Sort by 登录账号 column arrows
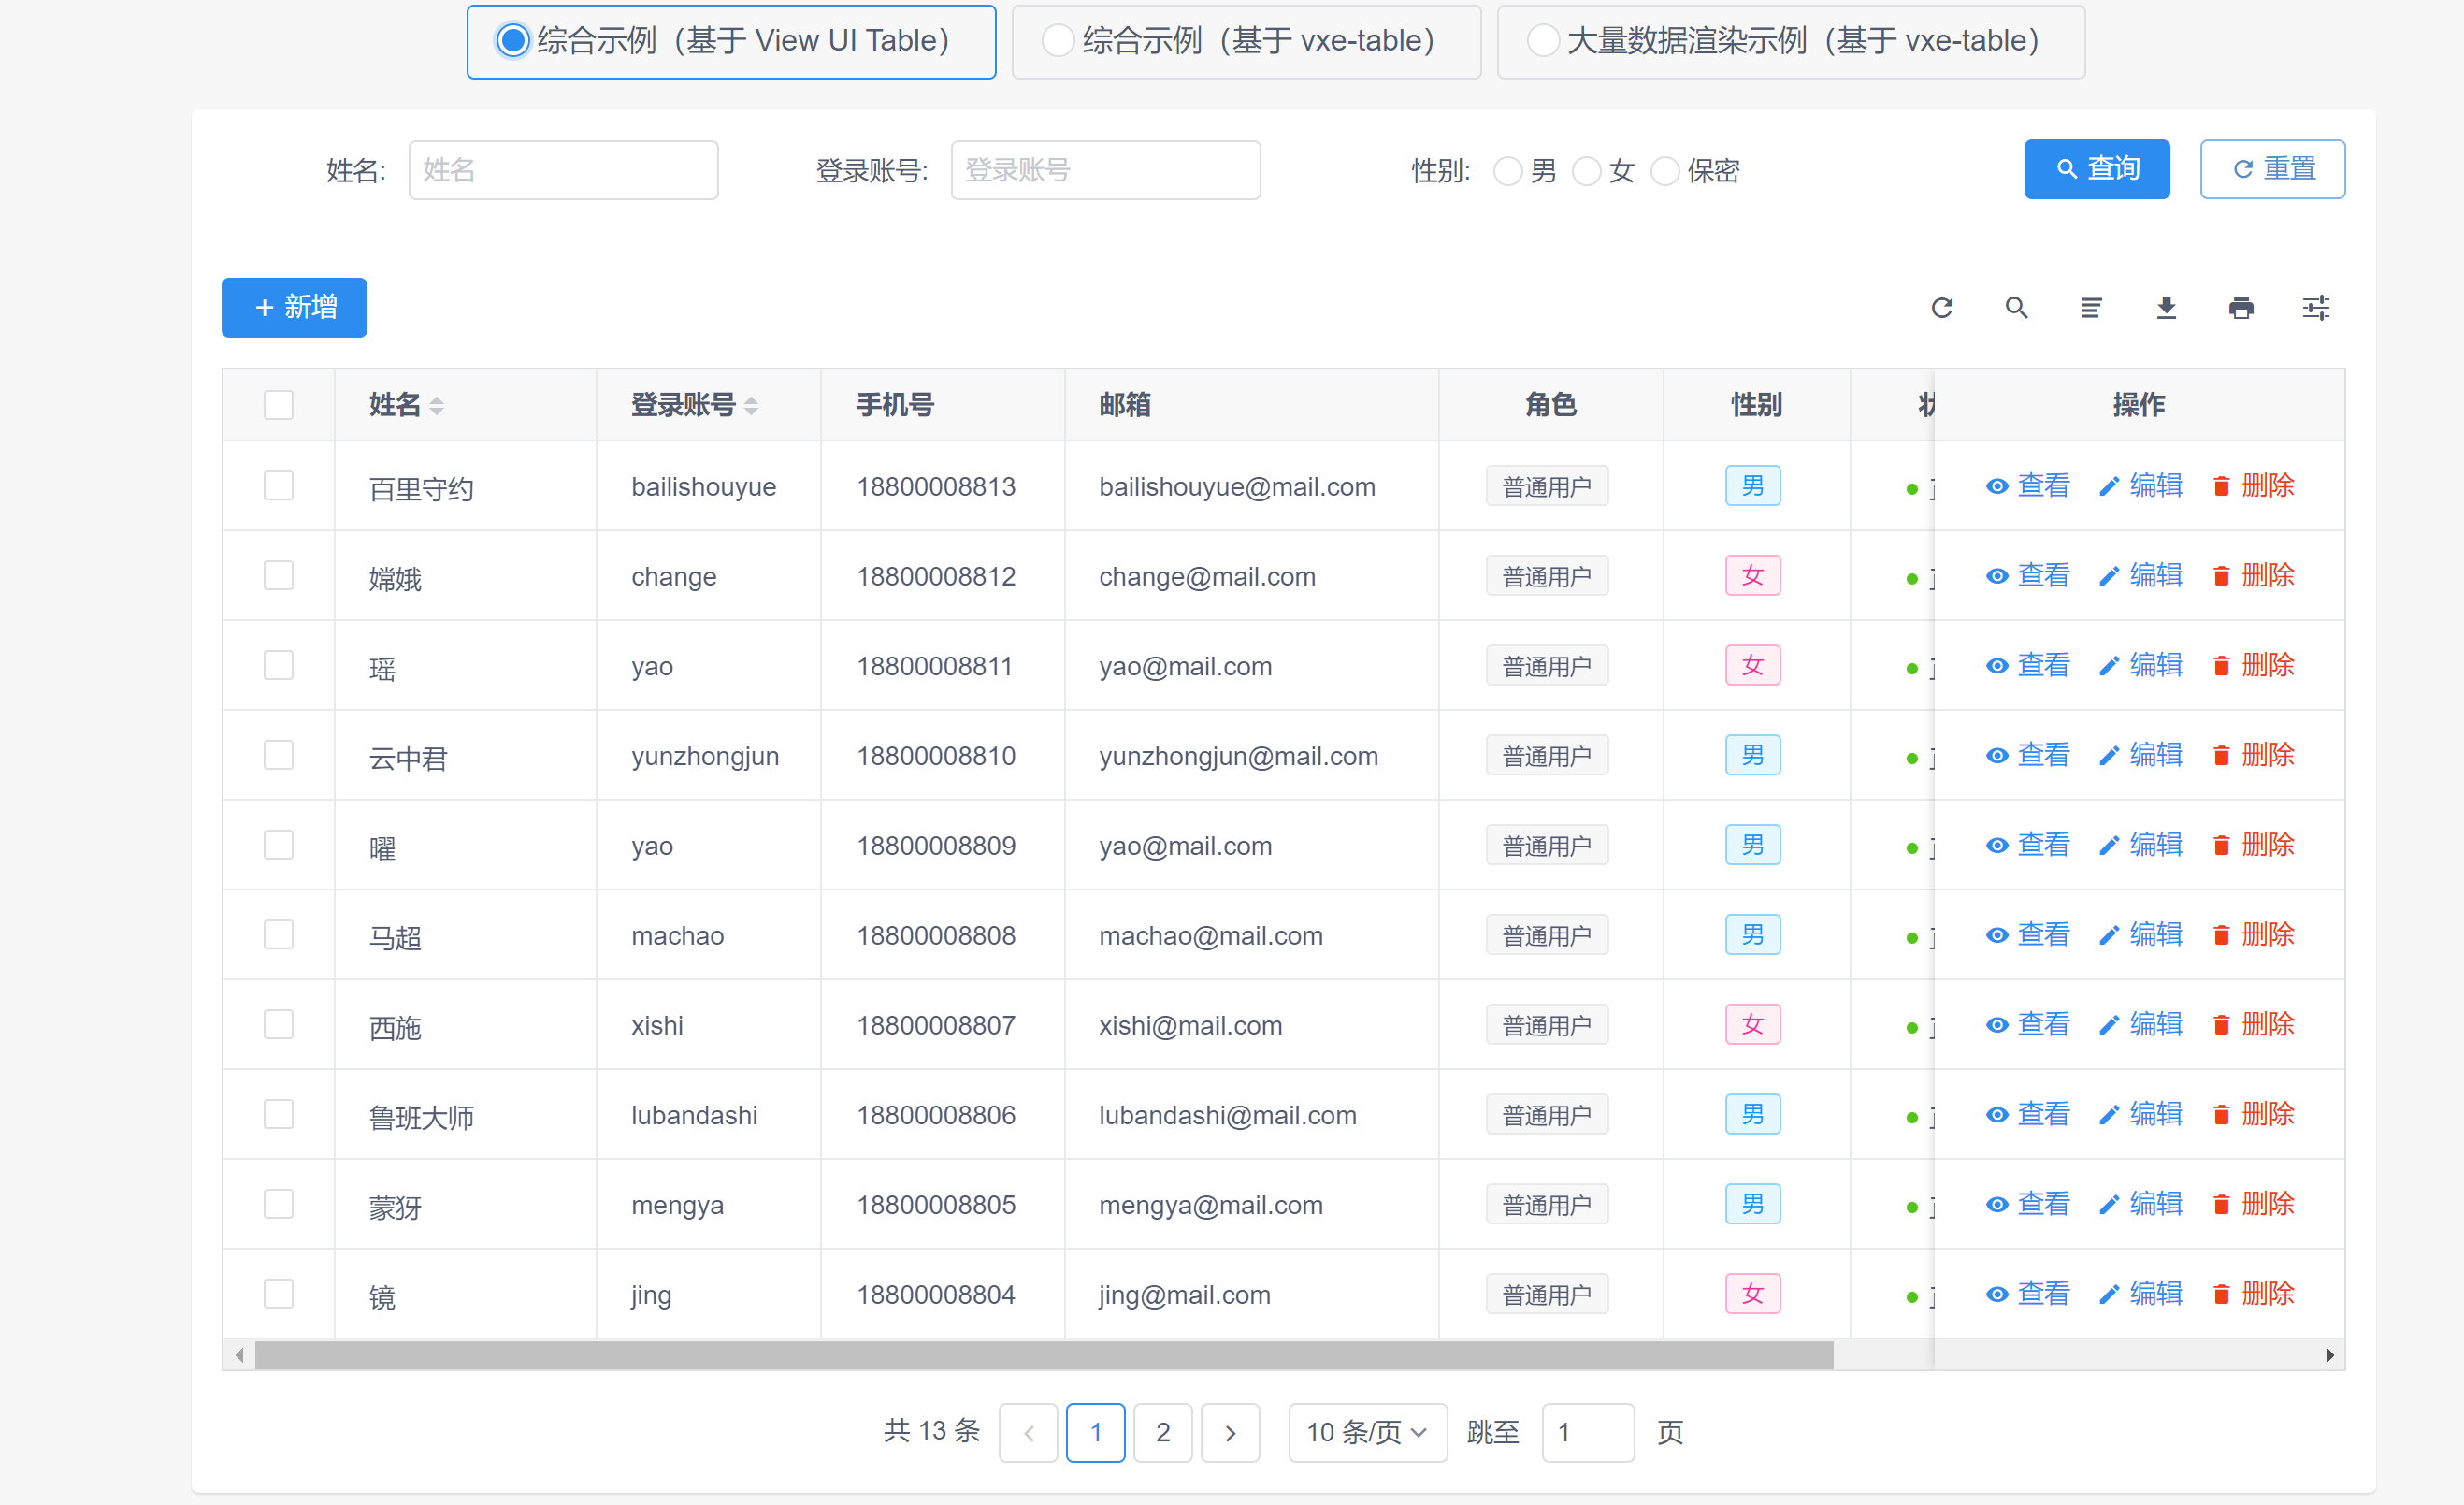The width and height of the screenshot is (2464, 1505). coord(751,406)
